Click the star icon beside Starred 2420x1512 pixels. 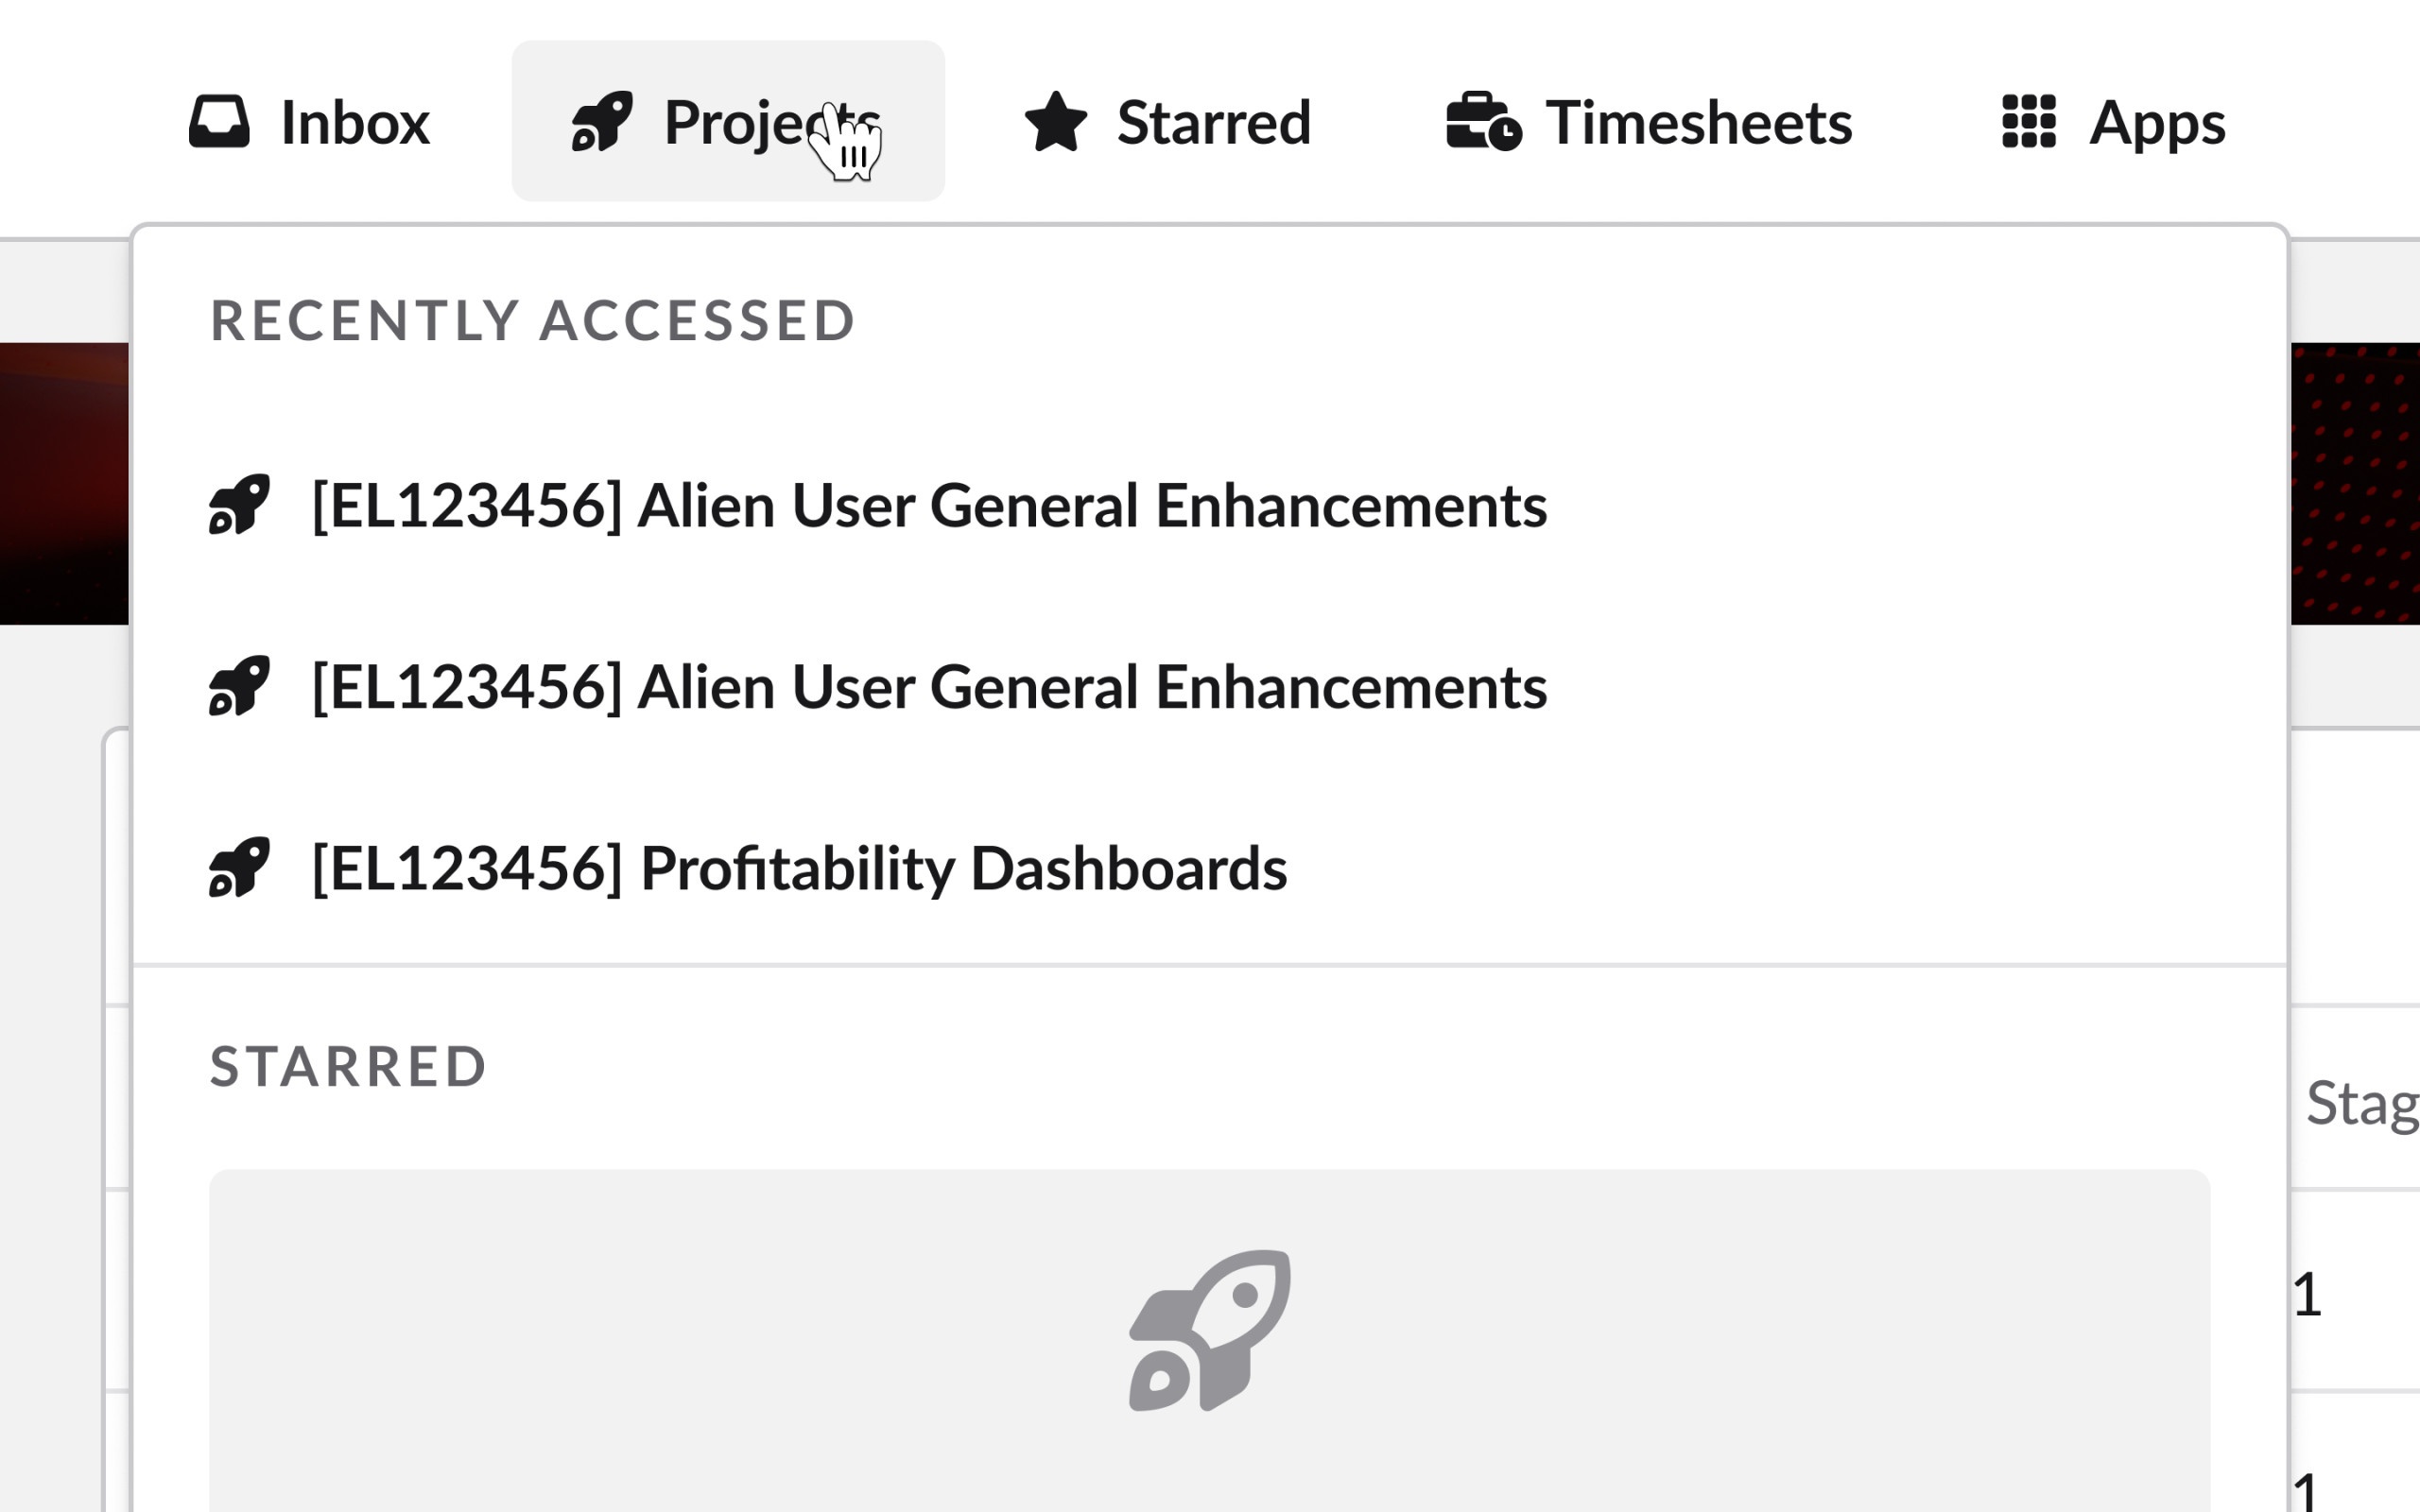tap(1056, 122)
